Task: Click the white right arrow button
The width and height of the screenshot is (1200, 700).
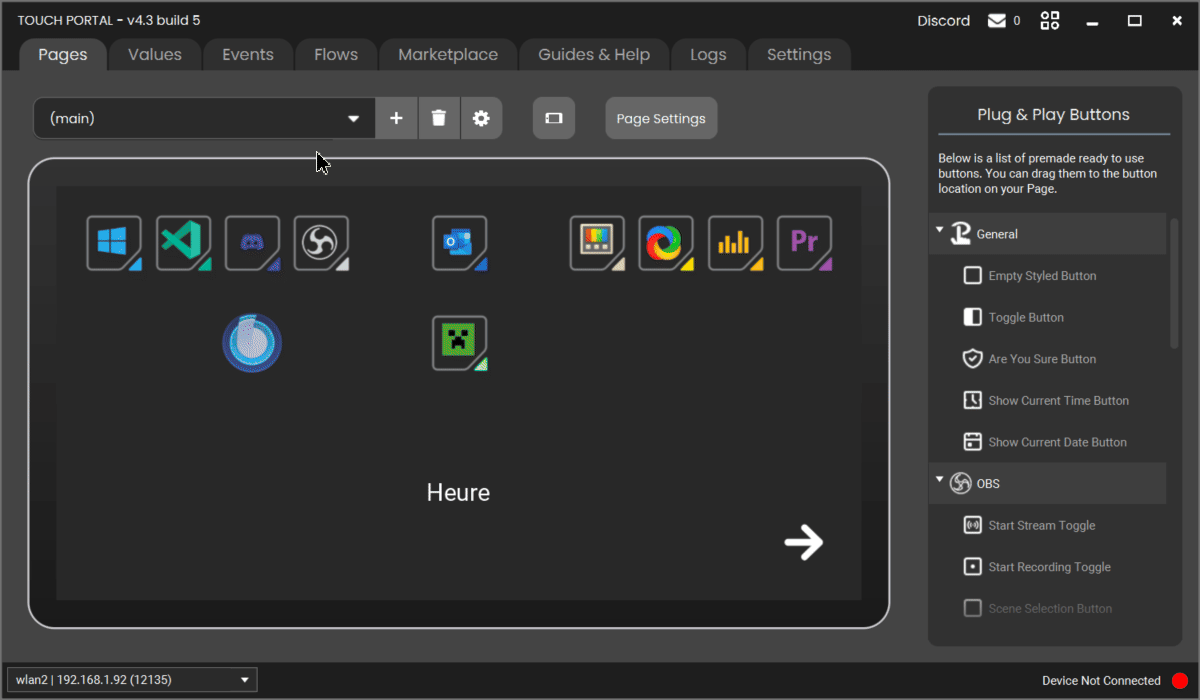Action: pos(804,543)
